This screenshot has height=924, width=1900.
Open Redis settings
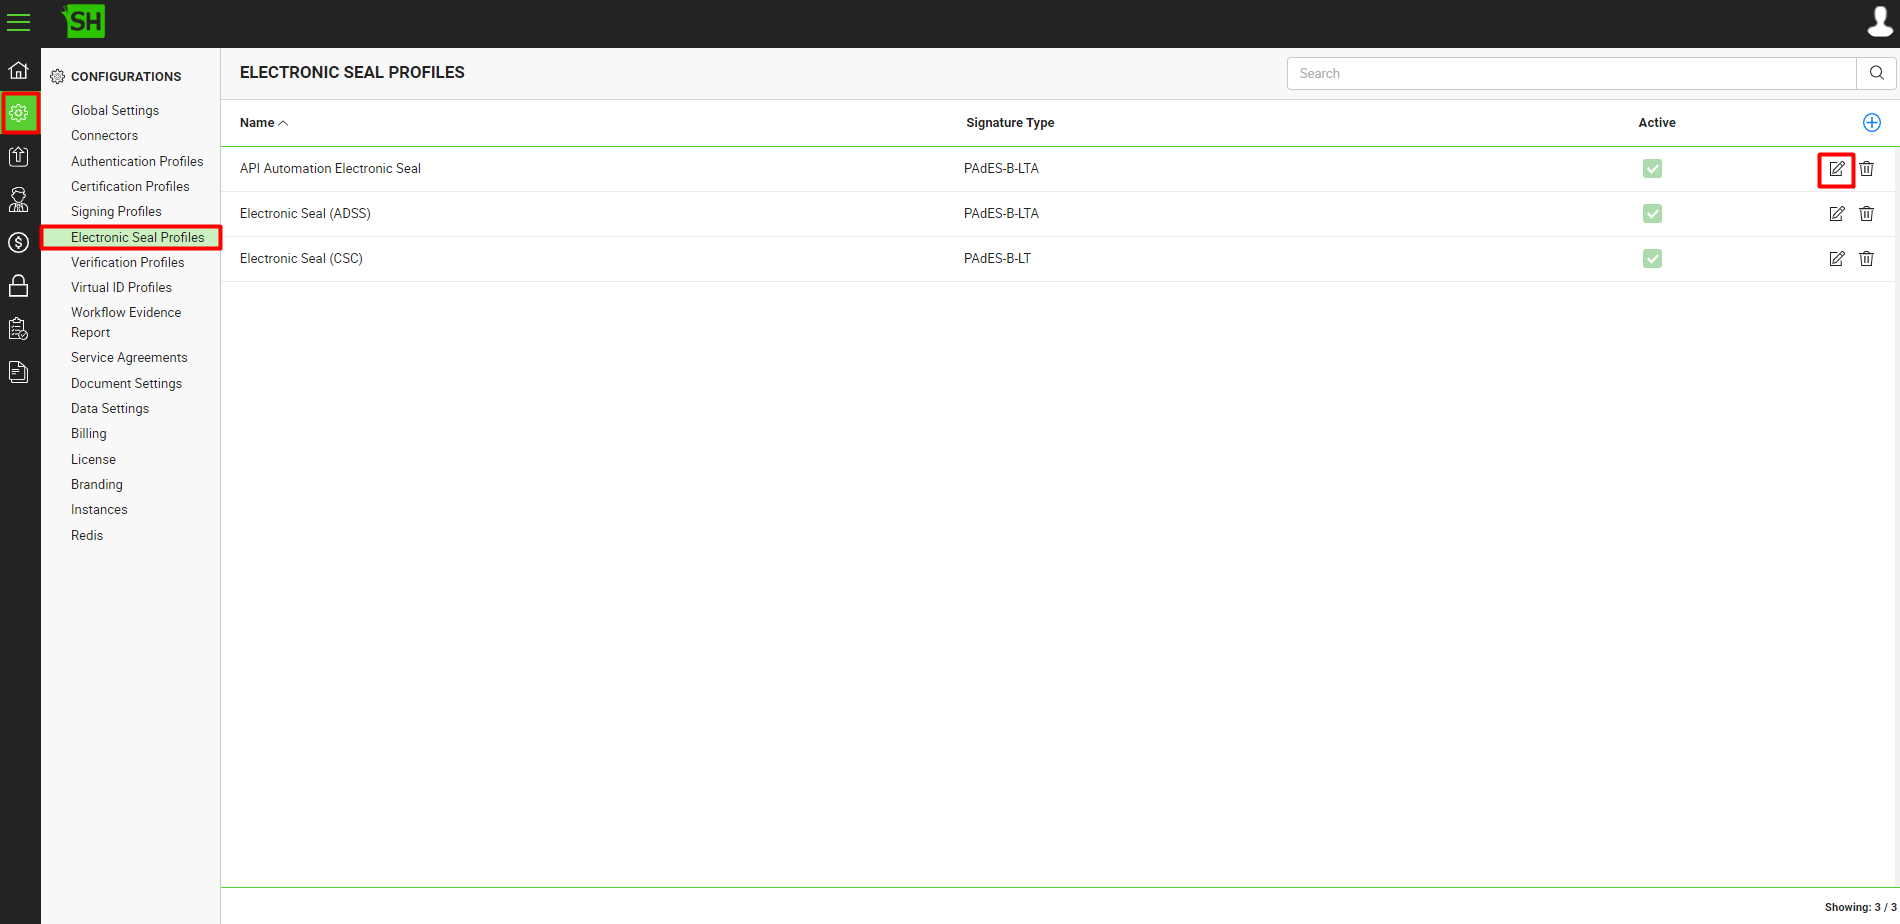[x=87, y=535]
